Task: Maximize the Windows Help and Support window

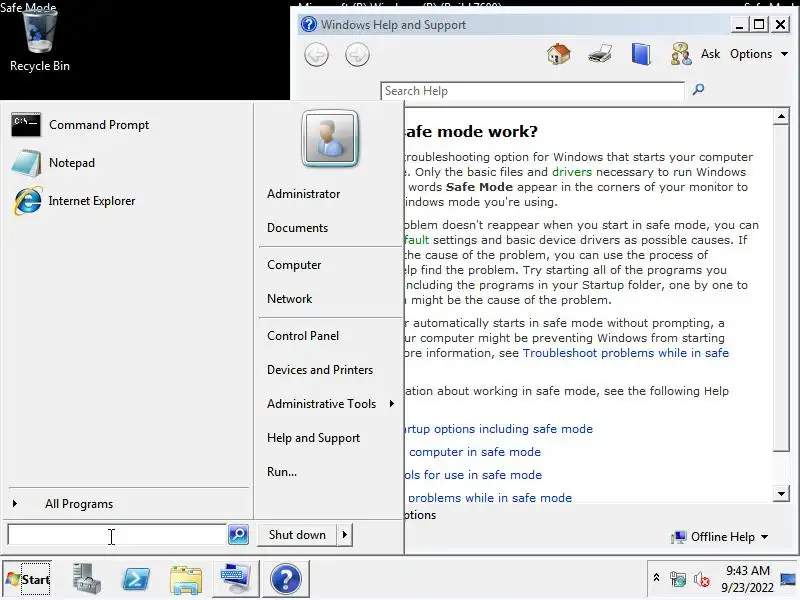Action: [x=759, y=24]
